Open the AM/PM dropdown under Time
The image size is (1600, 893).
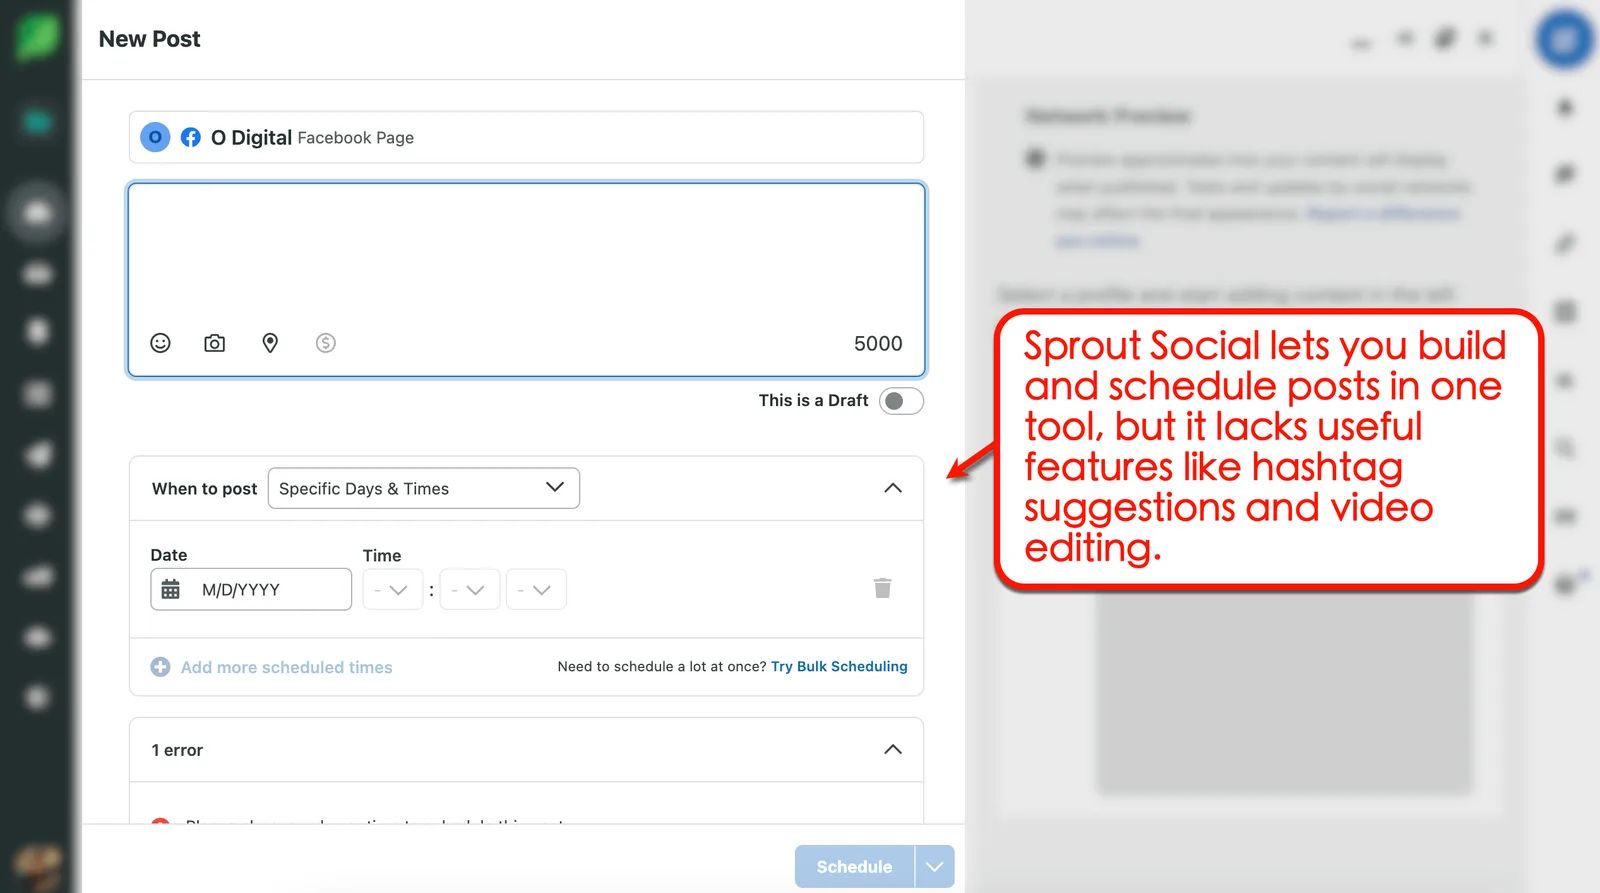(x=536, y=590)
